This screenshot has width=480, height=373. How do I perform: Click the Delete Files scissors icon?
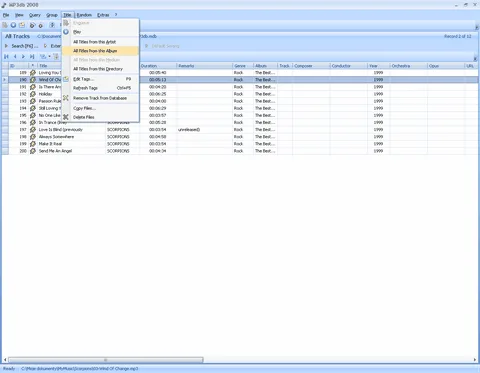click(x=66, y=117)
